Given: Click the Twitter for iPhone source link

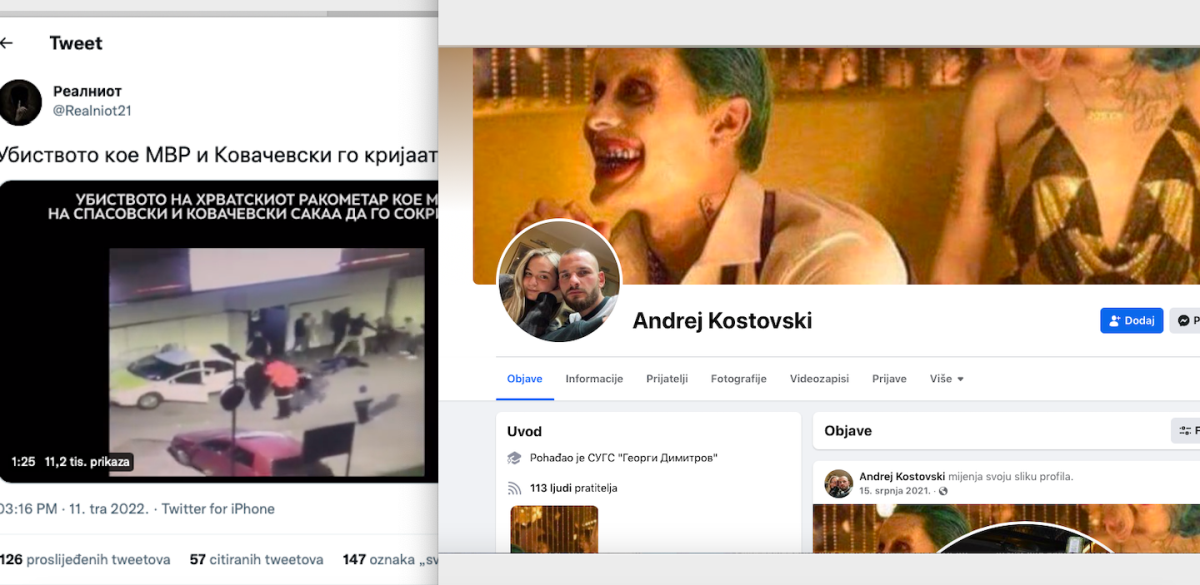Looking at the screenshot, I should pyautogui.click(x=218, y=509).
